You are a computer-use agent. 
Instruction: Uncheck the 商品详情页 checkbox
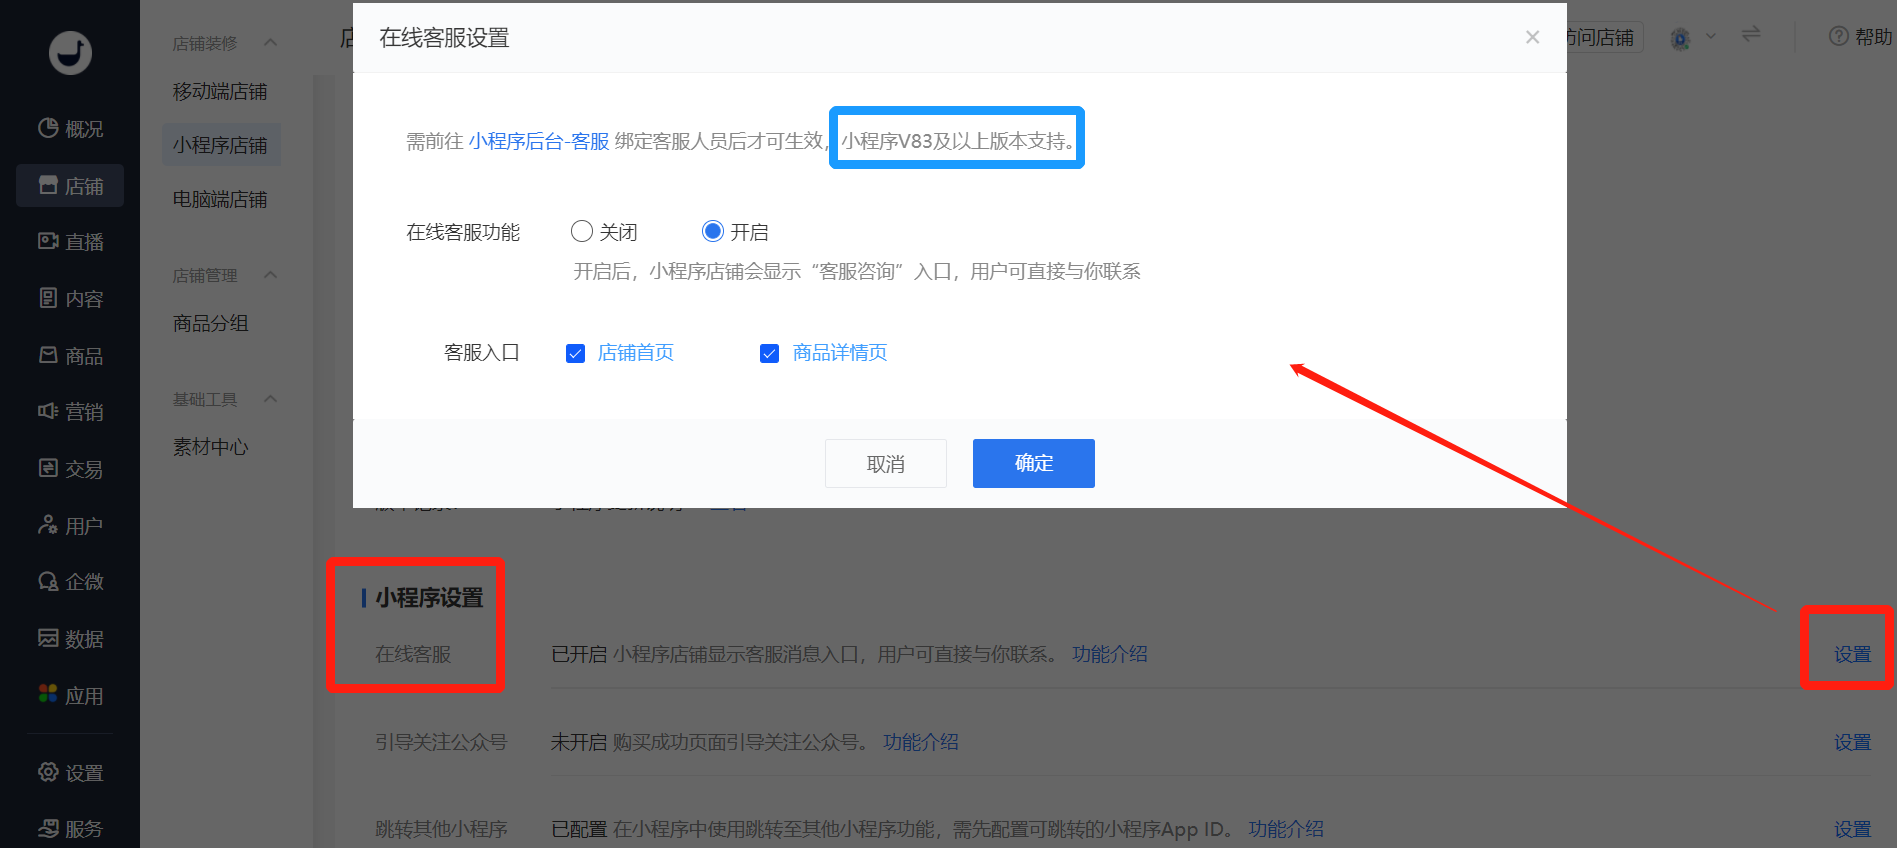[x=769, y=353]
